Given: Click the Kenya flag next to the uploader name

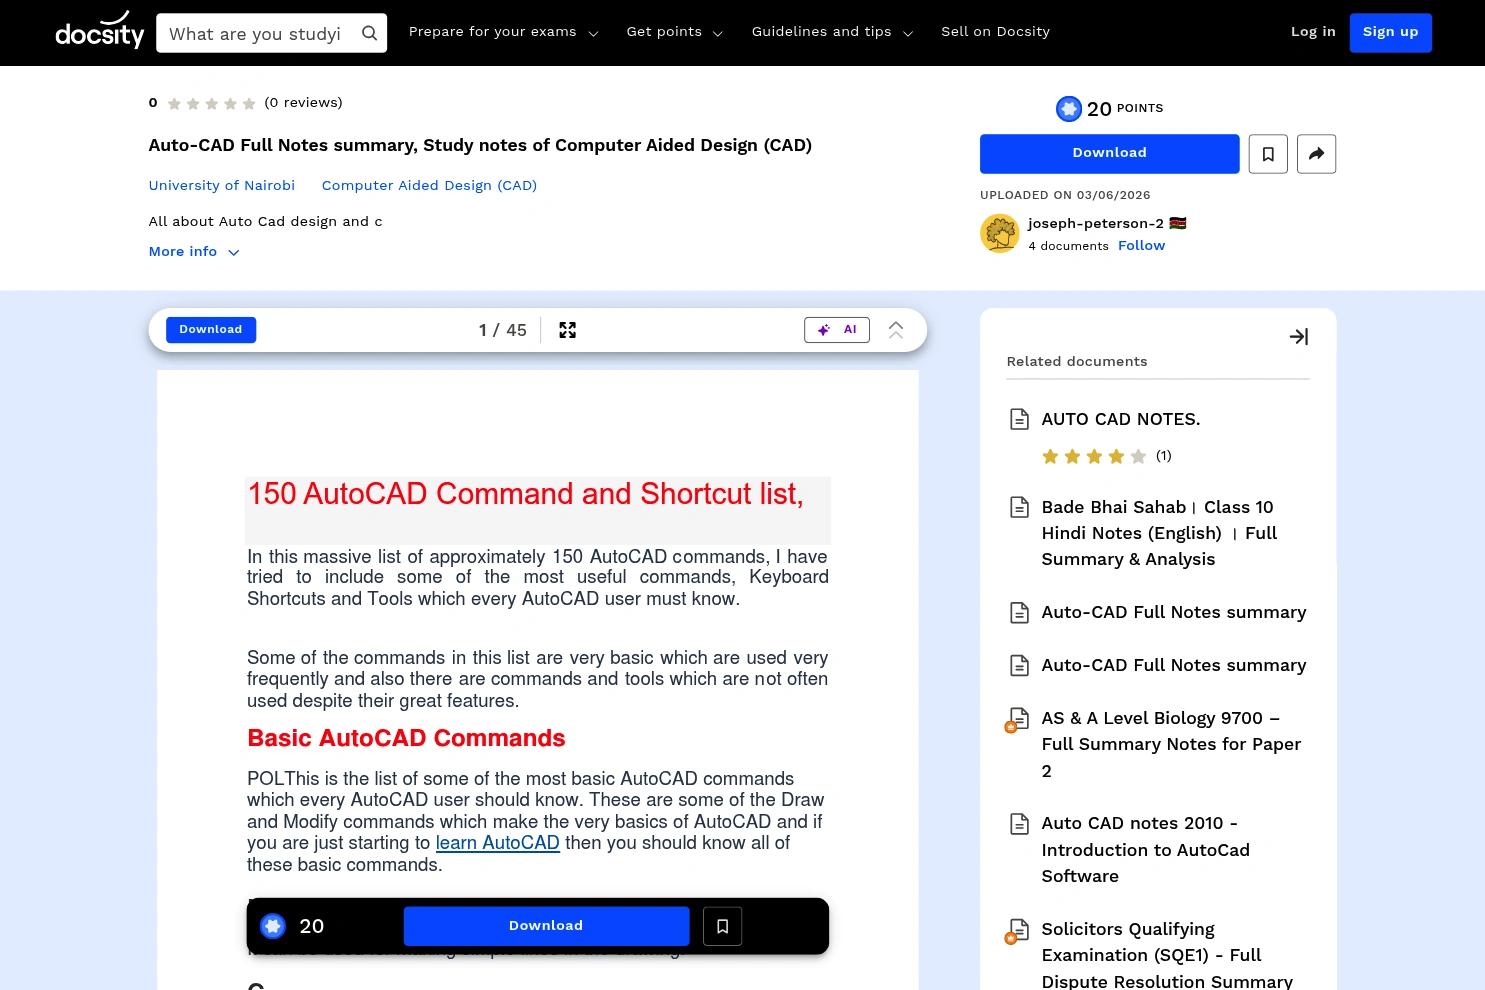Looking at the screenshot, I should [x=1177, y=223].
